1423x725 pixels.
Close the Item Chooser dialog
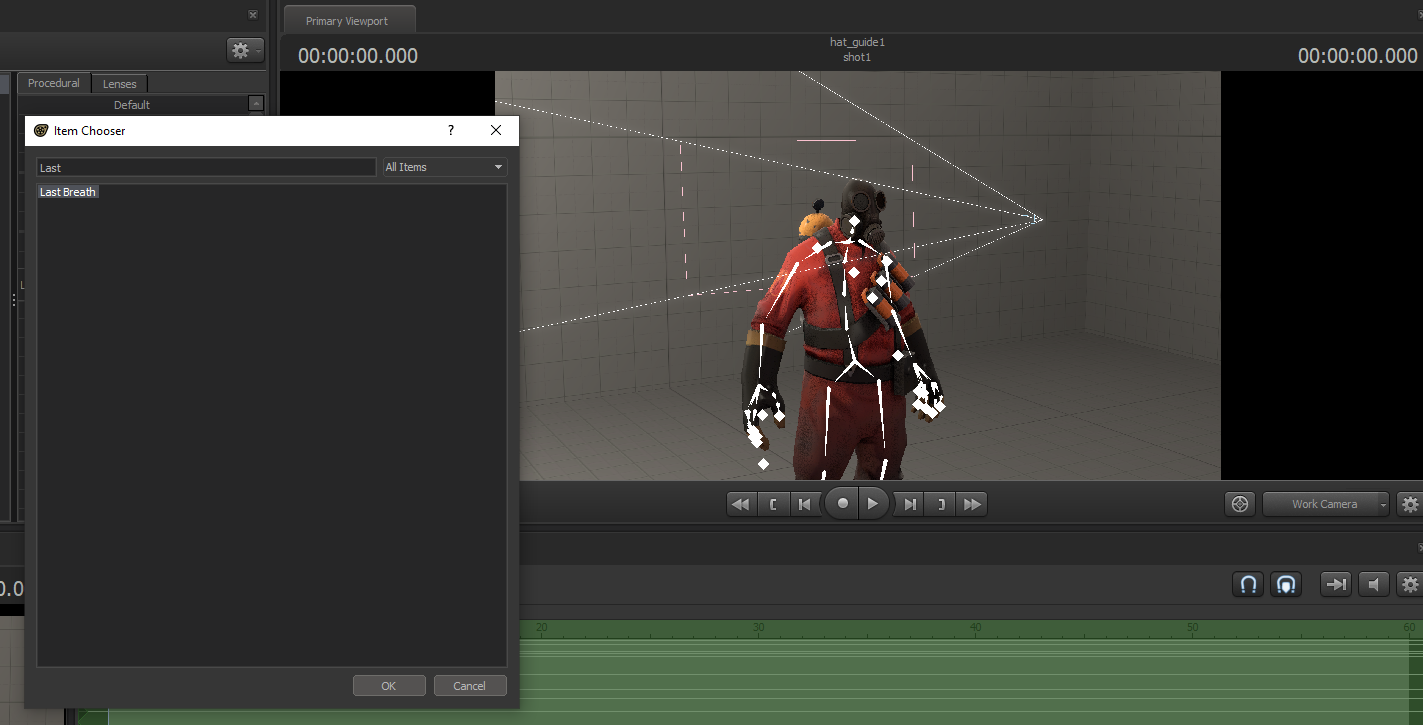[x=496, y=130]
